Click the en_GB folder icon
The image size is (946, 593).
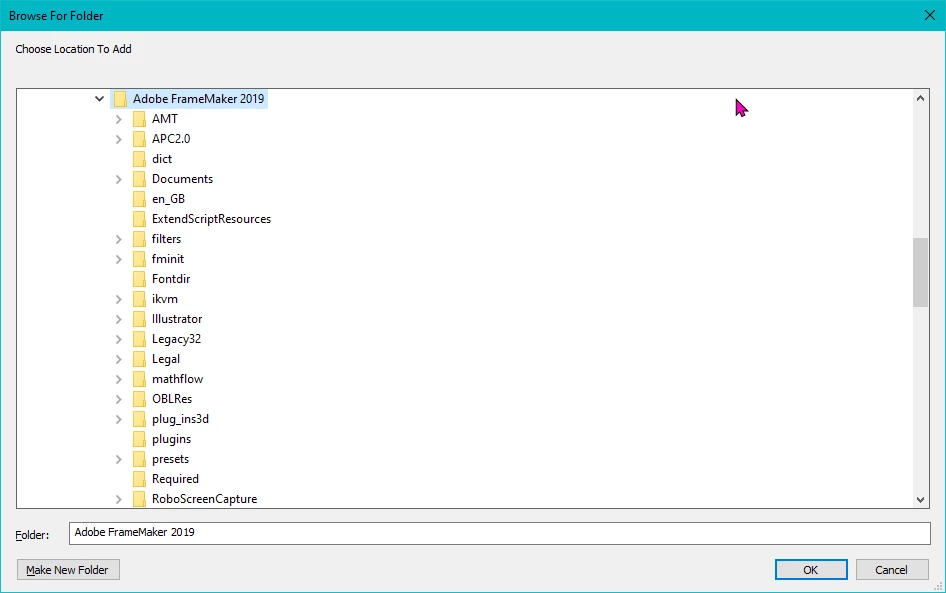(139, 198)
